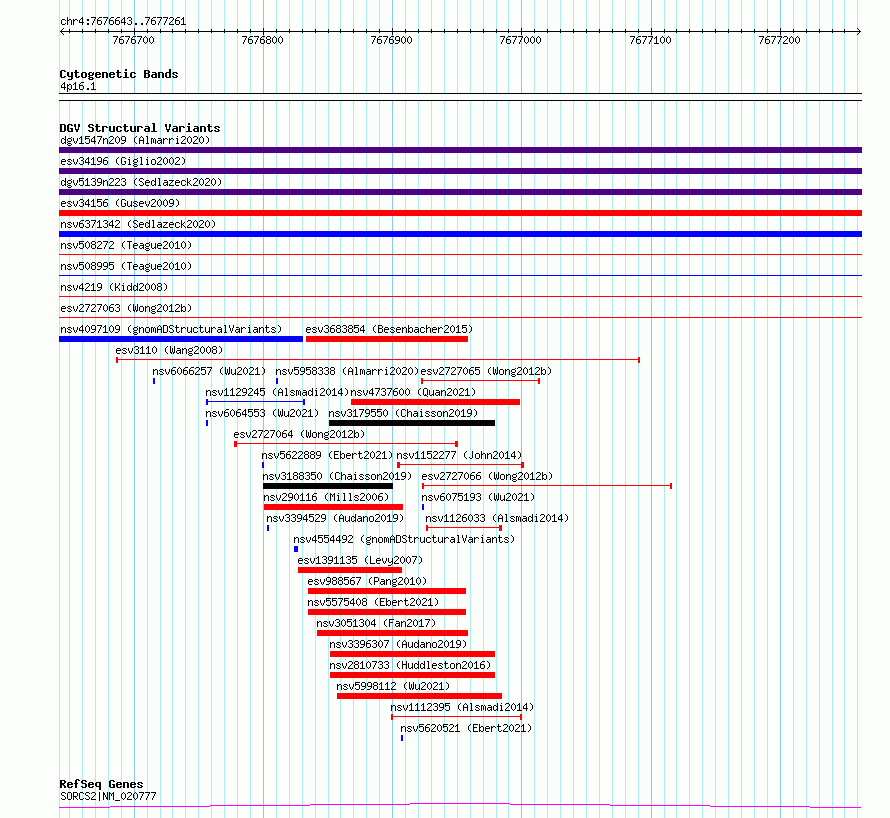The image size is (890, 818).
Task: Click the dgv1547n209 (Almarri2020) variant label
Action: coord(135,140)
